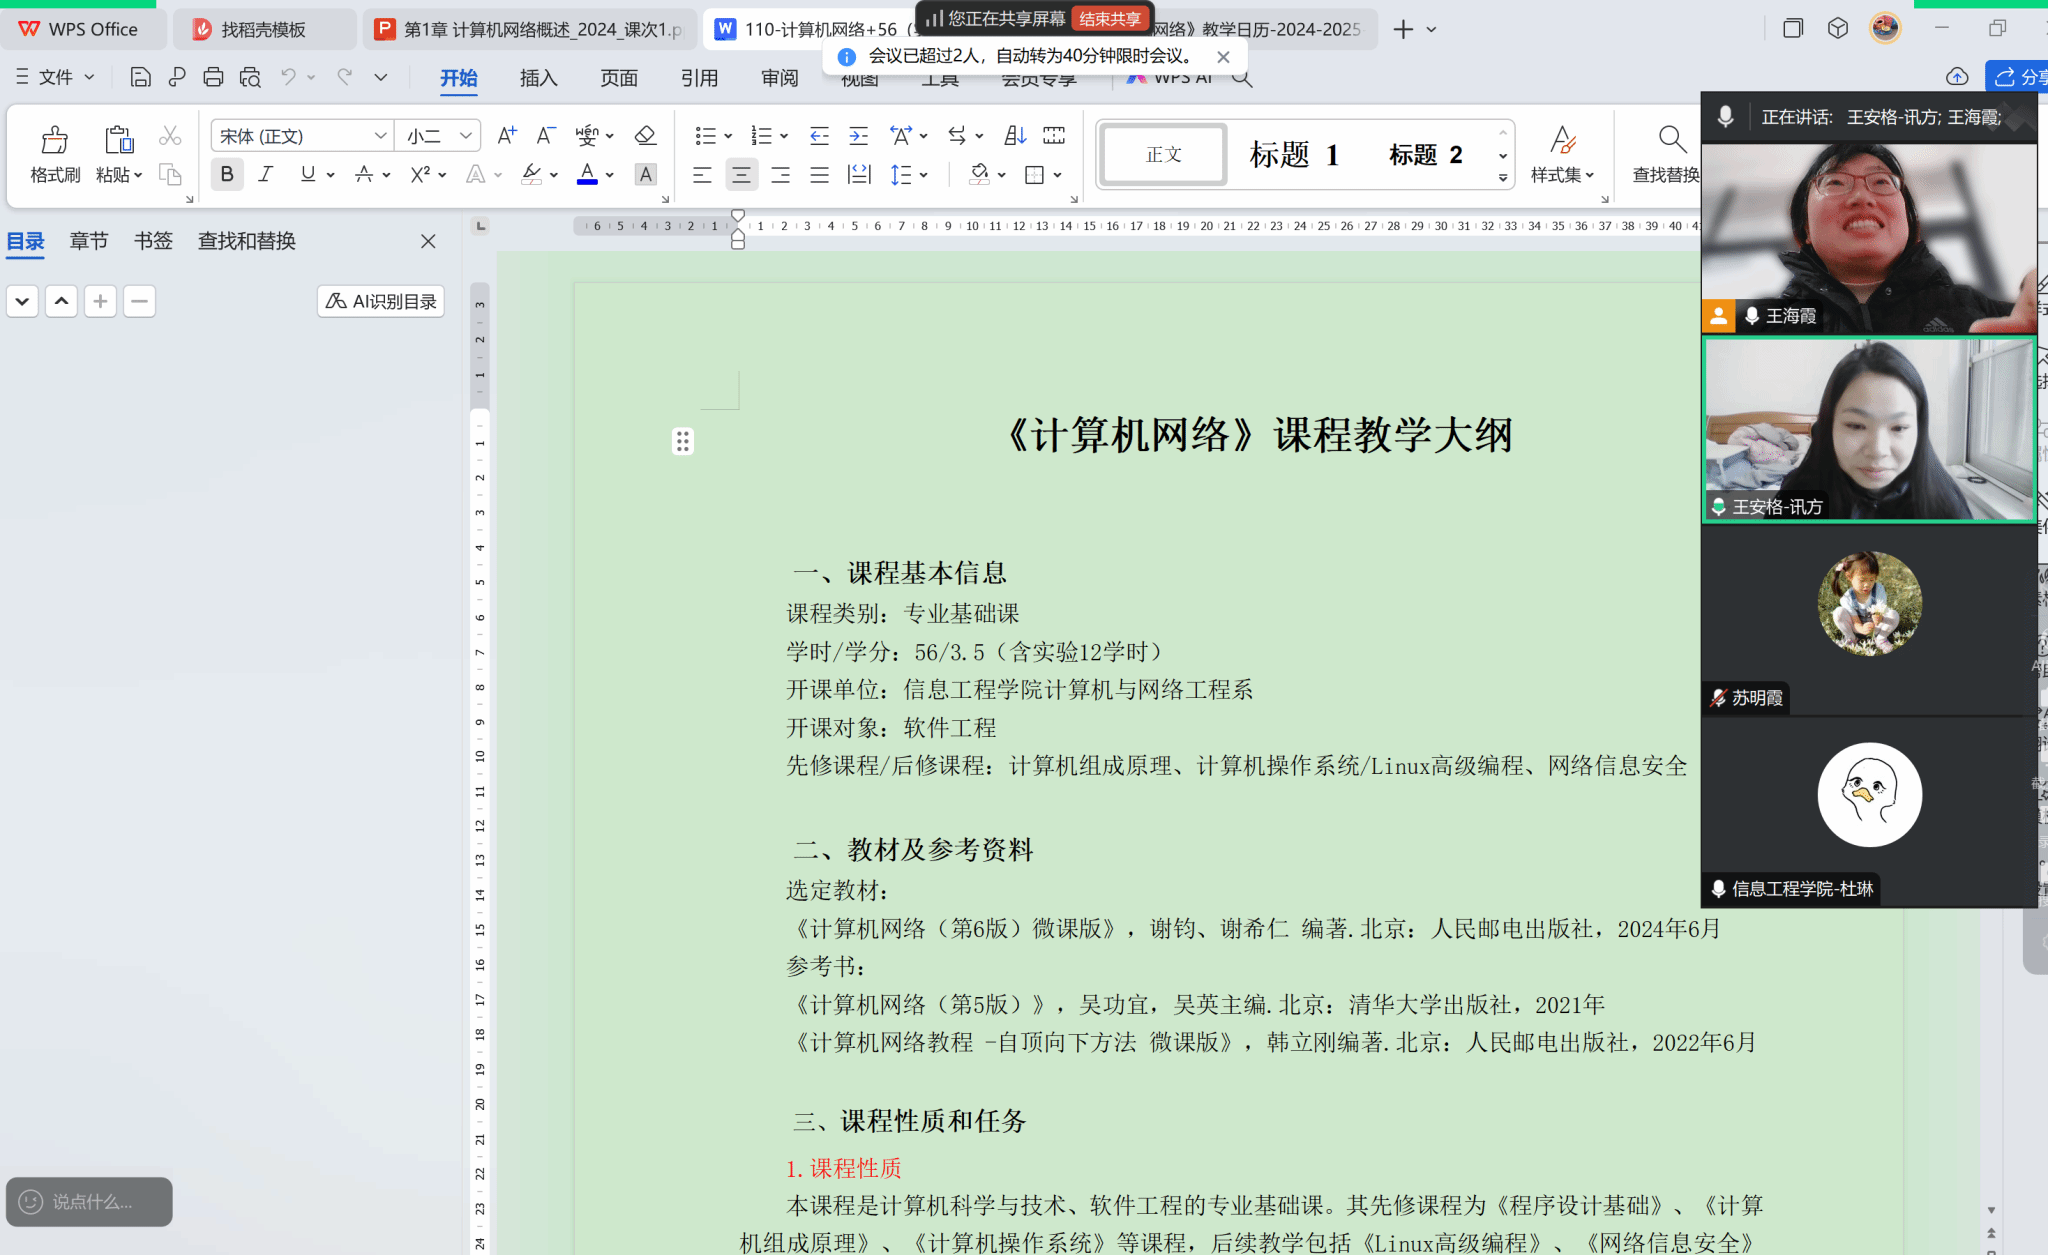Click the sort icon in paragraph group
Image resolution: width=2048 pixels, height=1255 pixels.
tap(1015, 135)
